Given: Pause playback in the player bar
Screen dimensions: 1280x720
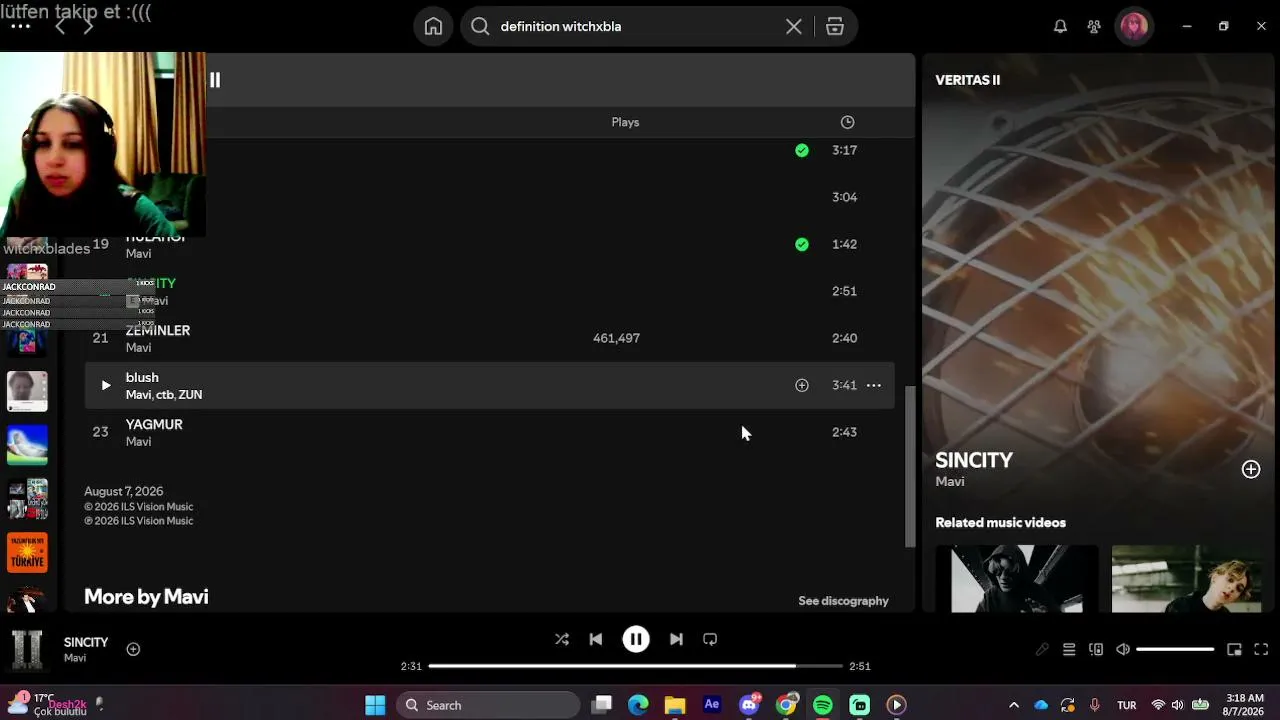Looking at the screenshot, I should [x=636, y=639].
